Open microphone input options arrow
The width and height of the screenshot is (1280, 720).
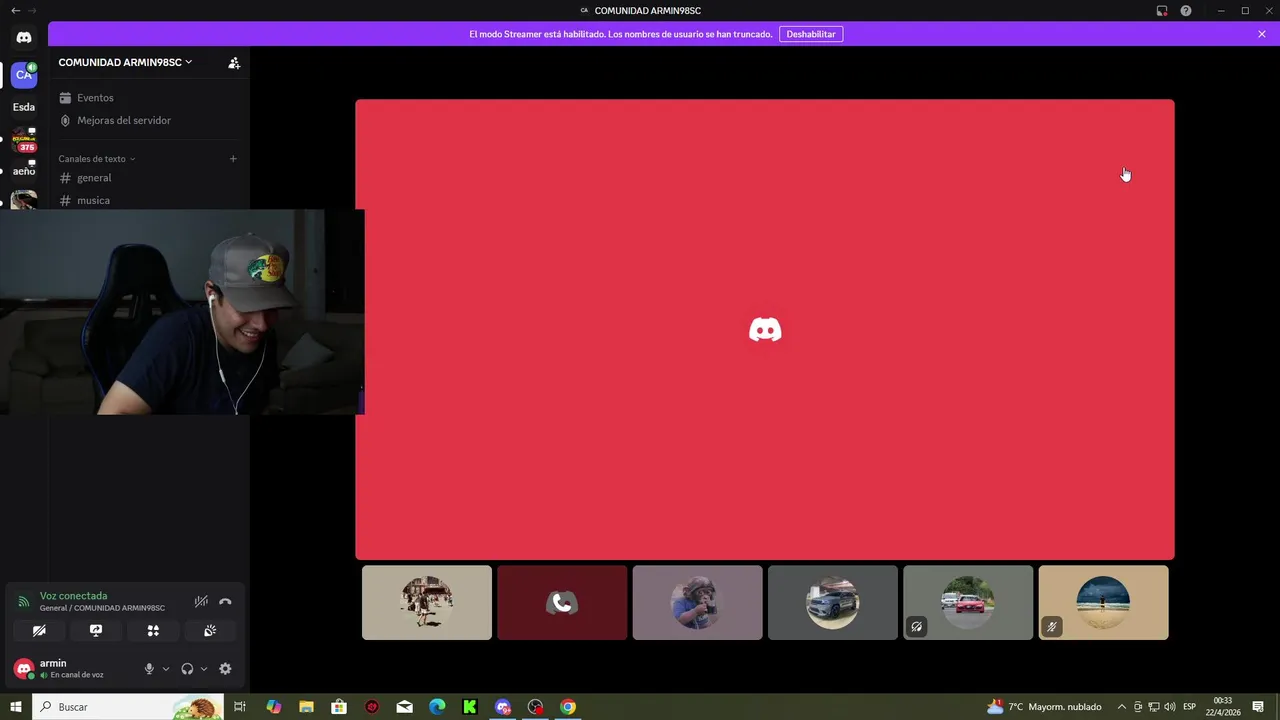pos(166,669)
